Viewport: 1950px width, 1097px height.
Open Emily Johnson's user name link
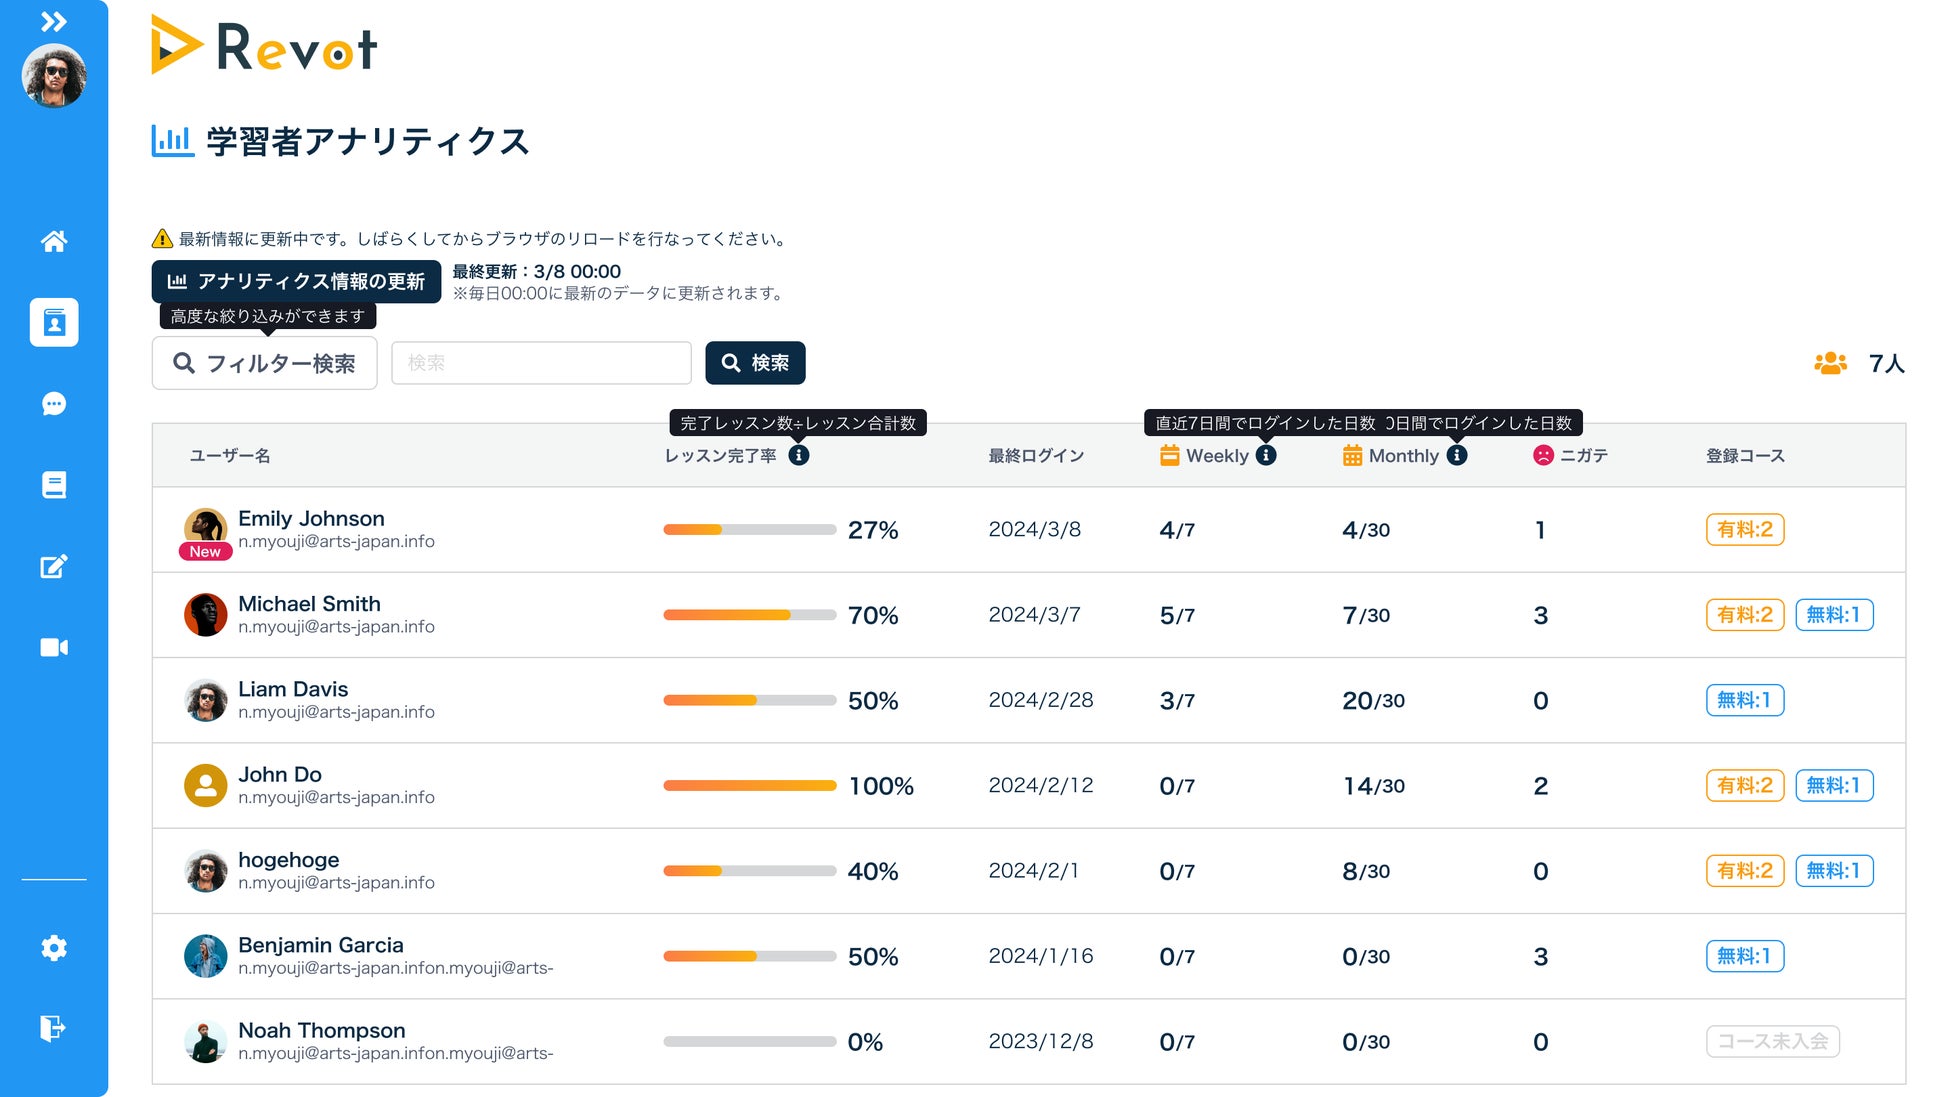[x=311, y=518]
